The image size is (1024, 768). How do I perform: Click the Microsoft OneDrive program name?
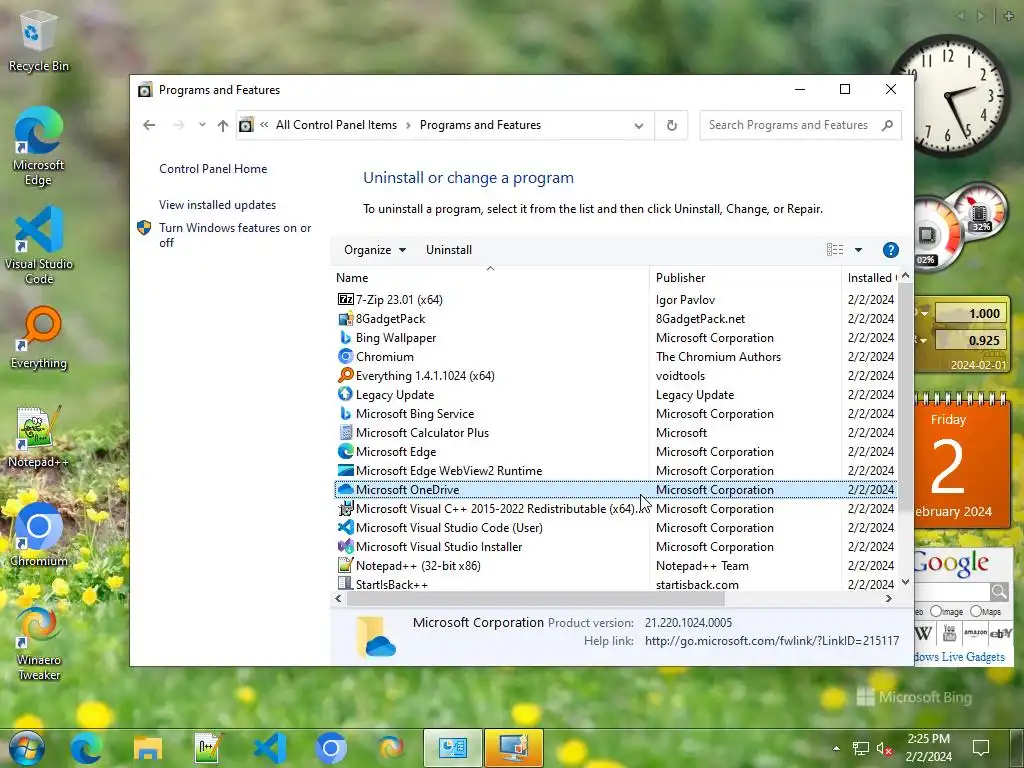tap(408, 490)
